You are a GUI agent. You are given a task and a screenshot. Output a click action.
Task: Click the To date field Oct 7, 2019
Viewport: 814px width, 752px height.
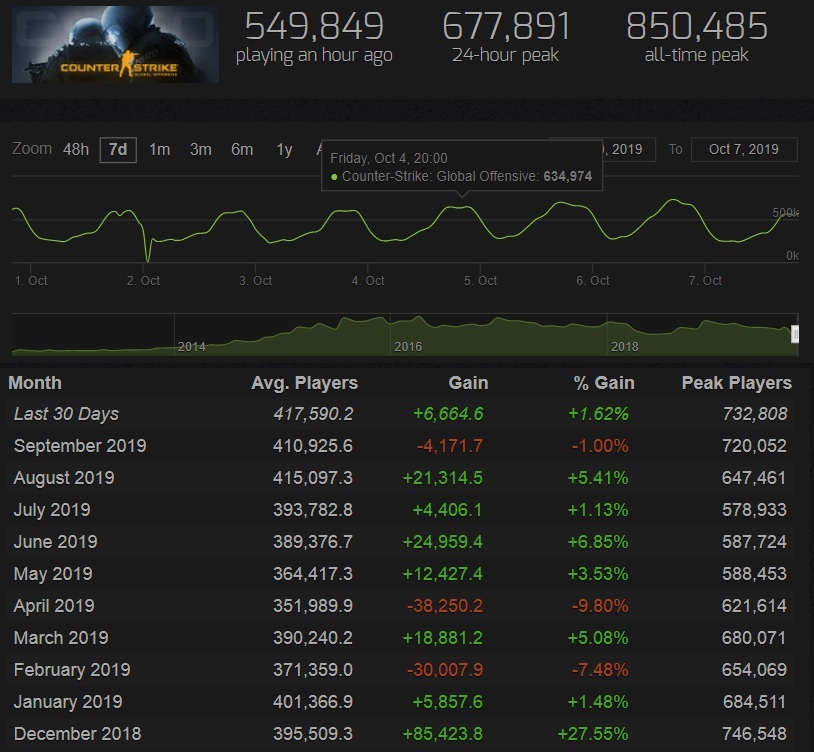[743, 150]
